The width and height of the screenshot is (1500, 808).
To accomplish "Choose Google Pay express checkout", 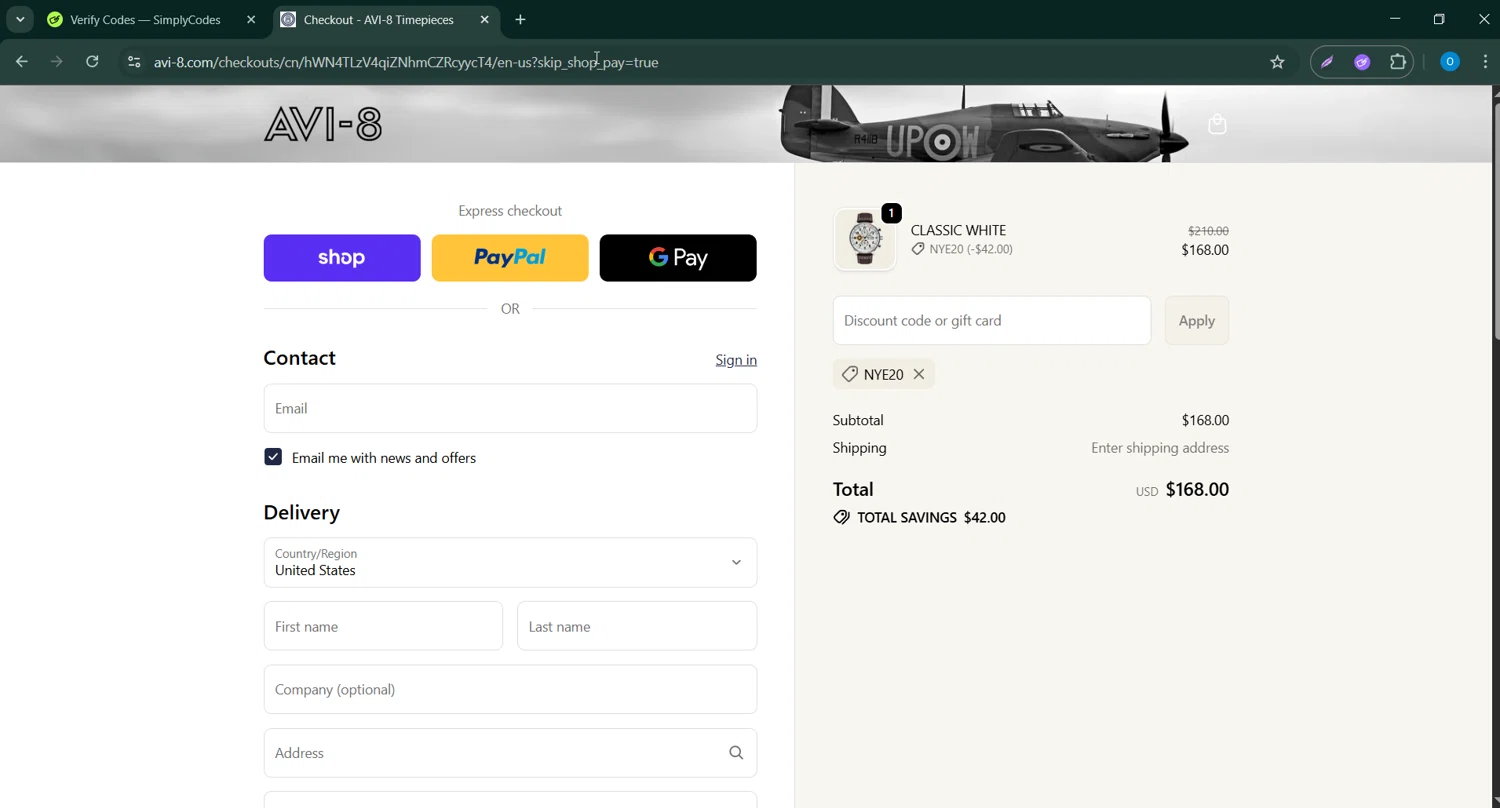I will (x=678, y=258).
